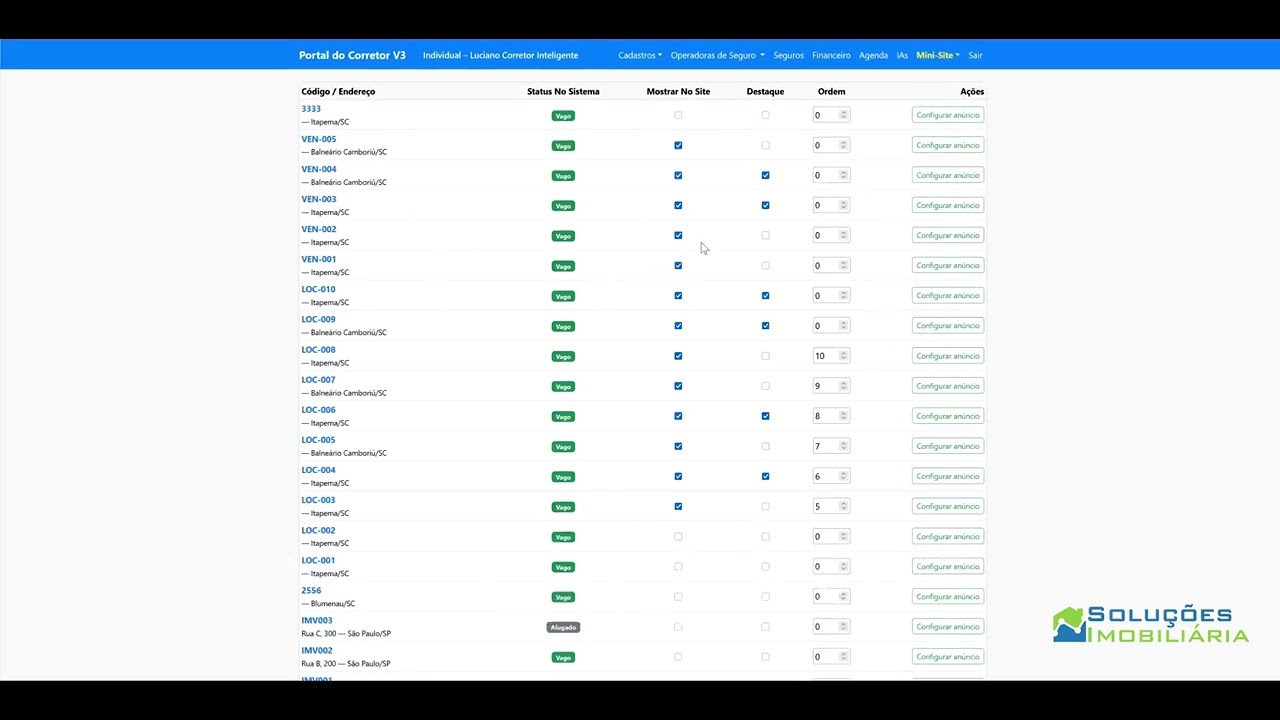Open Configurar anúncio for VEN-002
This screenshot has width=1280, height=720.
[x=948, y=235]
